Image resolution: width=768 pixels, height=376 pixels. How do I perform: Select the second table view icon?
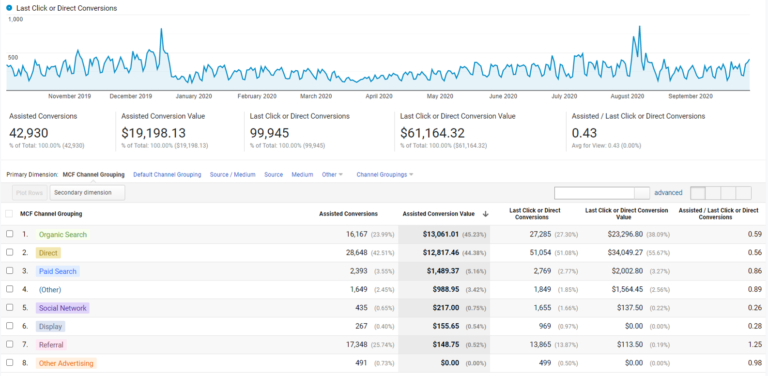coord(713,193)
